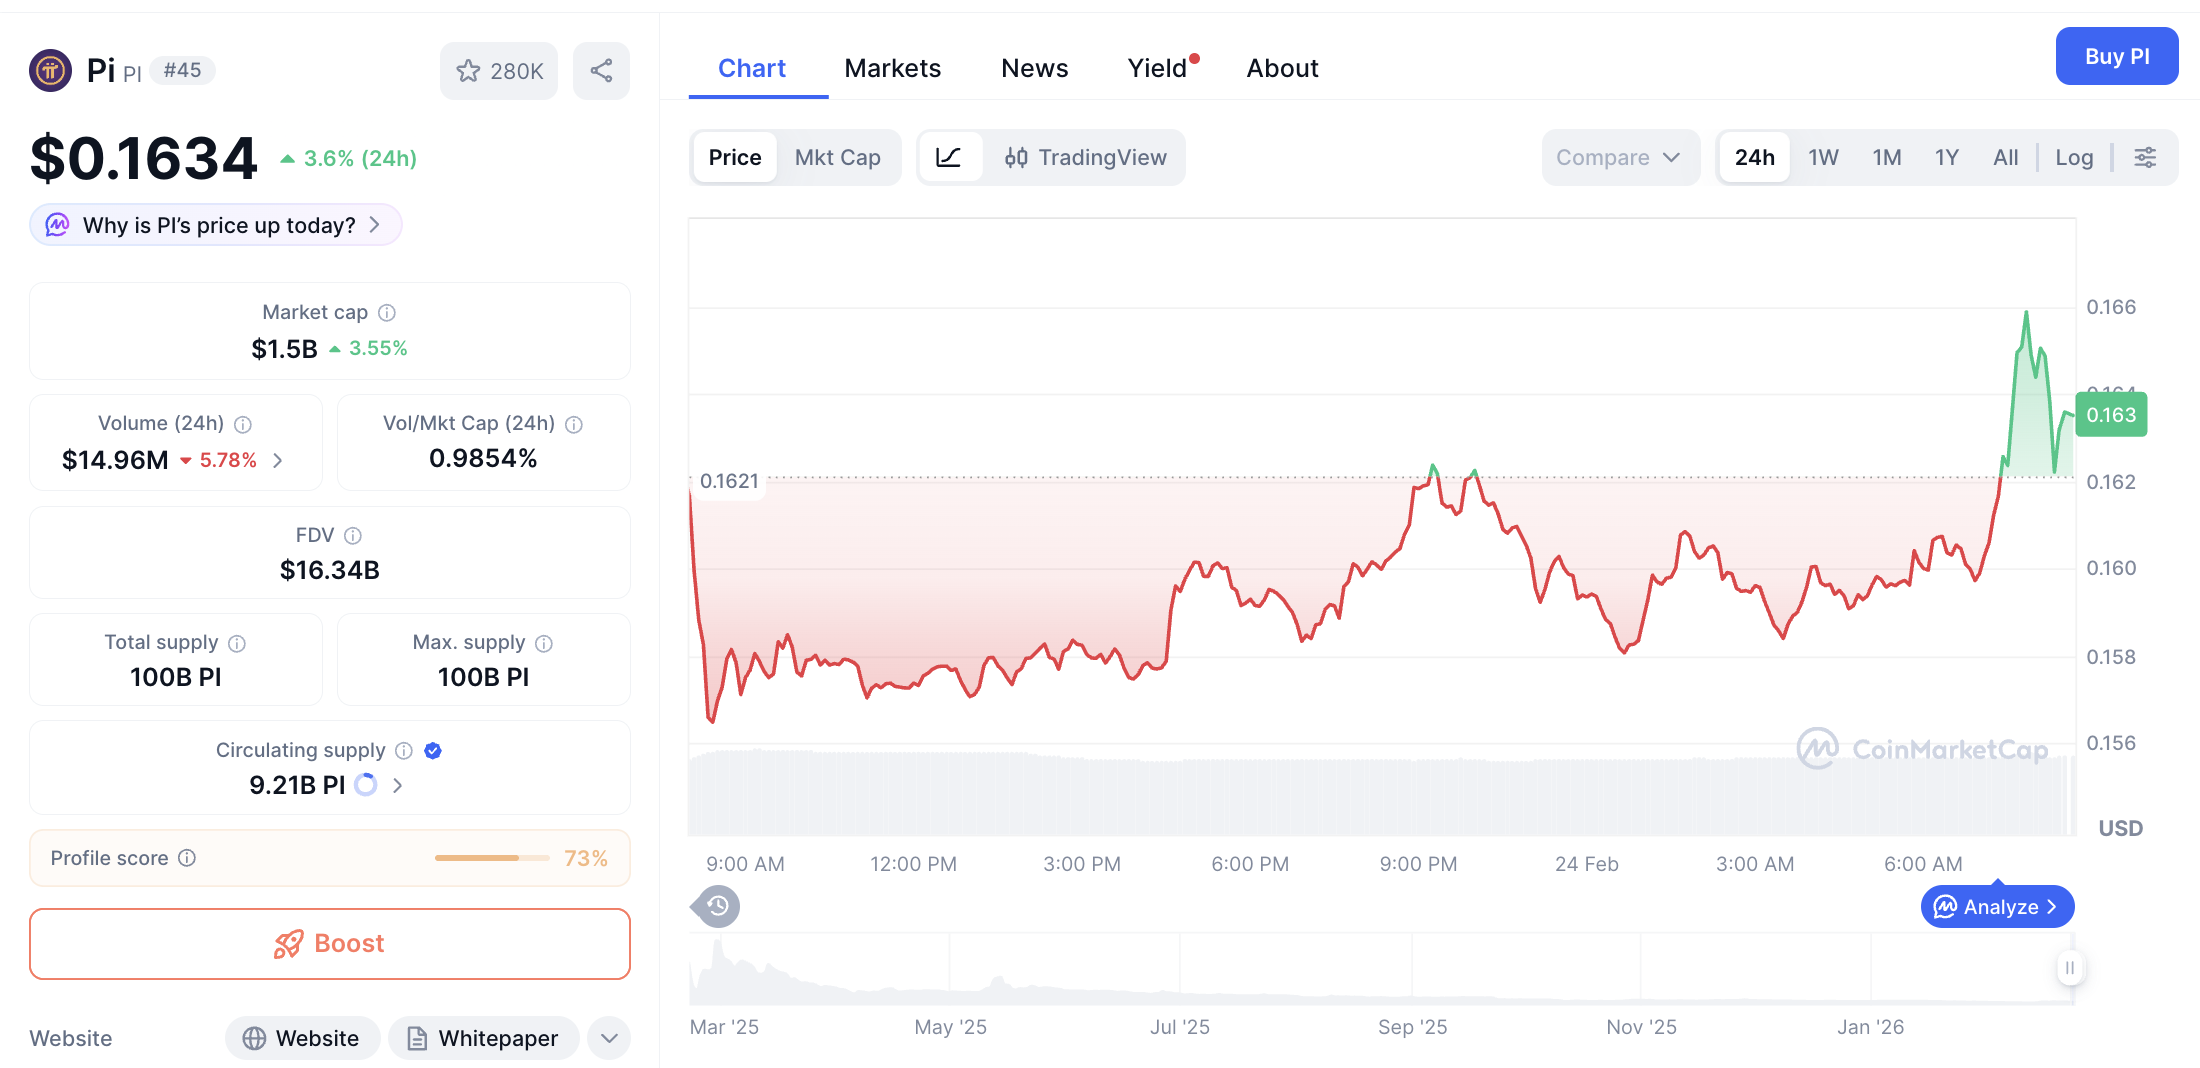Switch chart data to Mkt Cap

pyautogui.click(x=838, y=157)
